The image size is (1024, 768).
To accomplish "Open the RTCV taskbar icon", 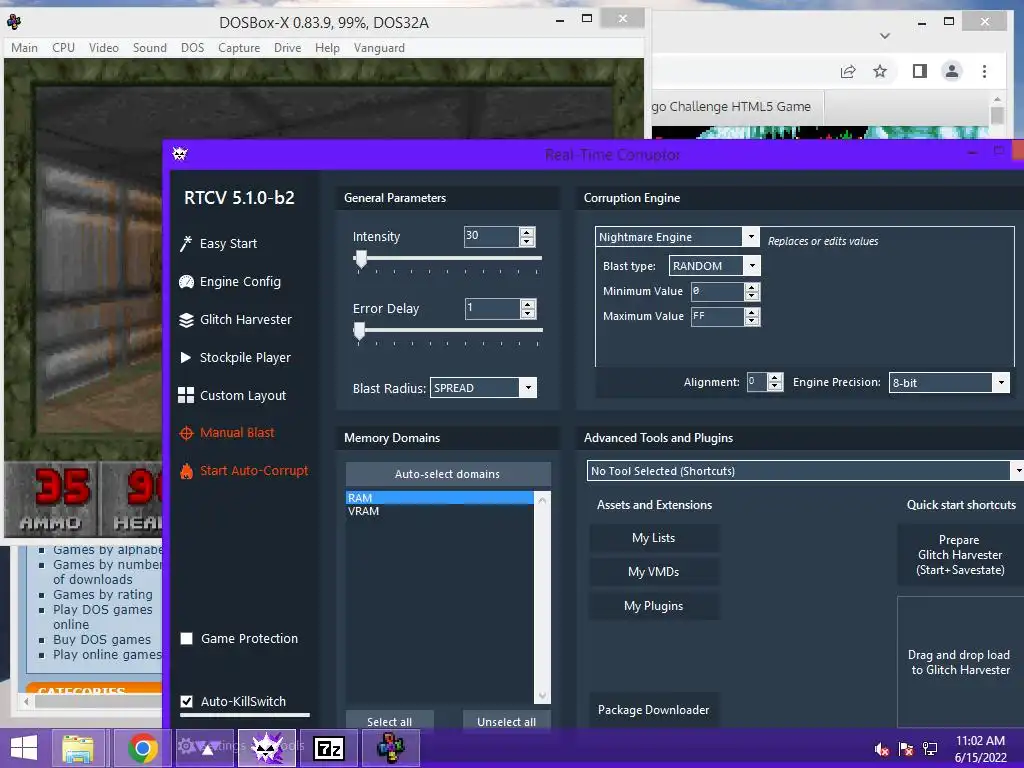I will (x=266, y=748).
